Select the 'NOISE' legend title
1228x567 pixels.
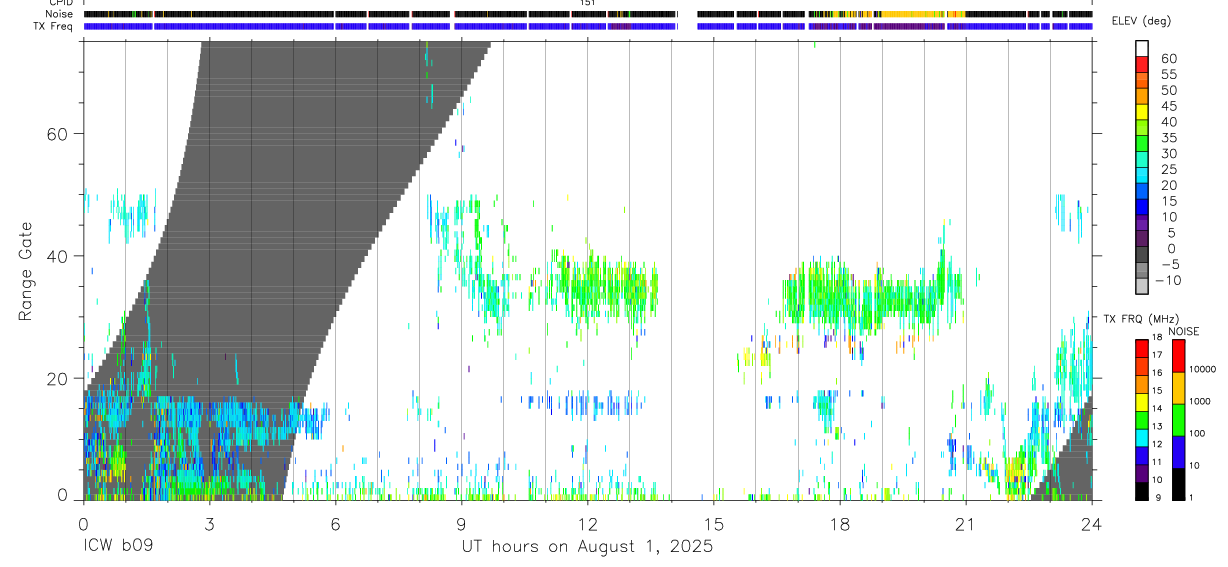[1183, 331]
